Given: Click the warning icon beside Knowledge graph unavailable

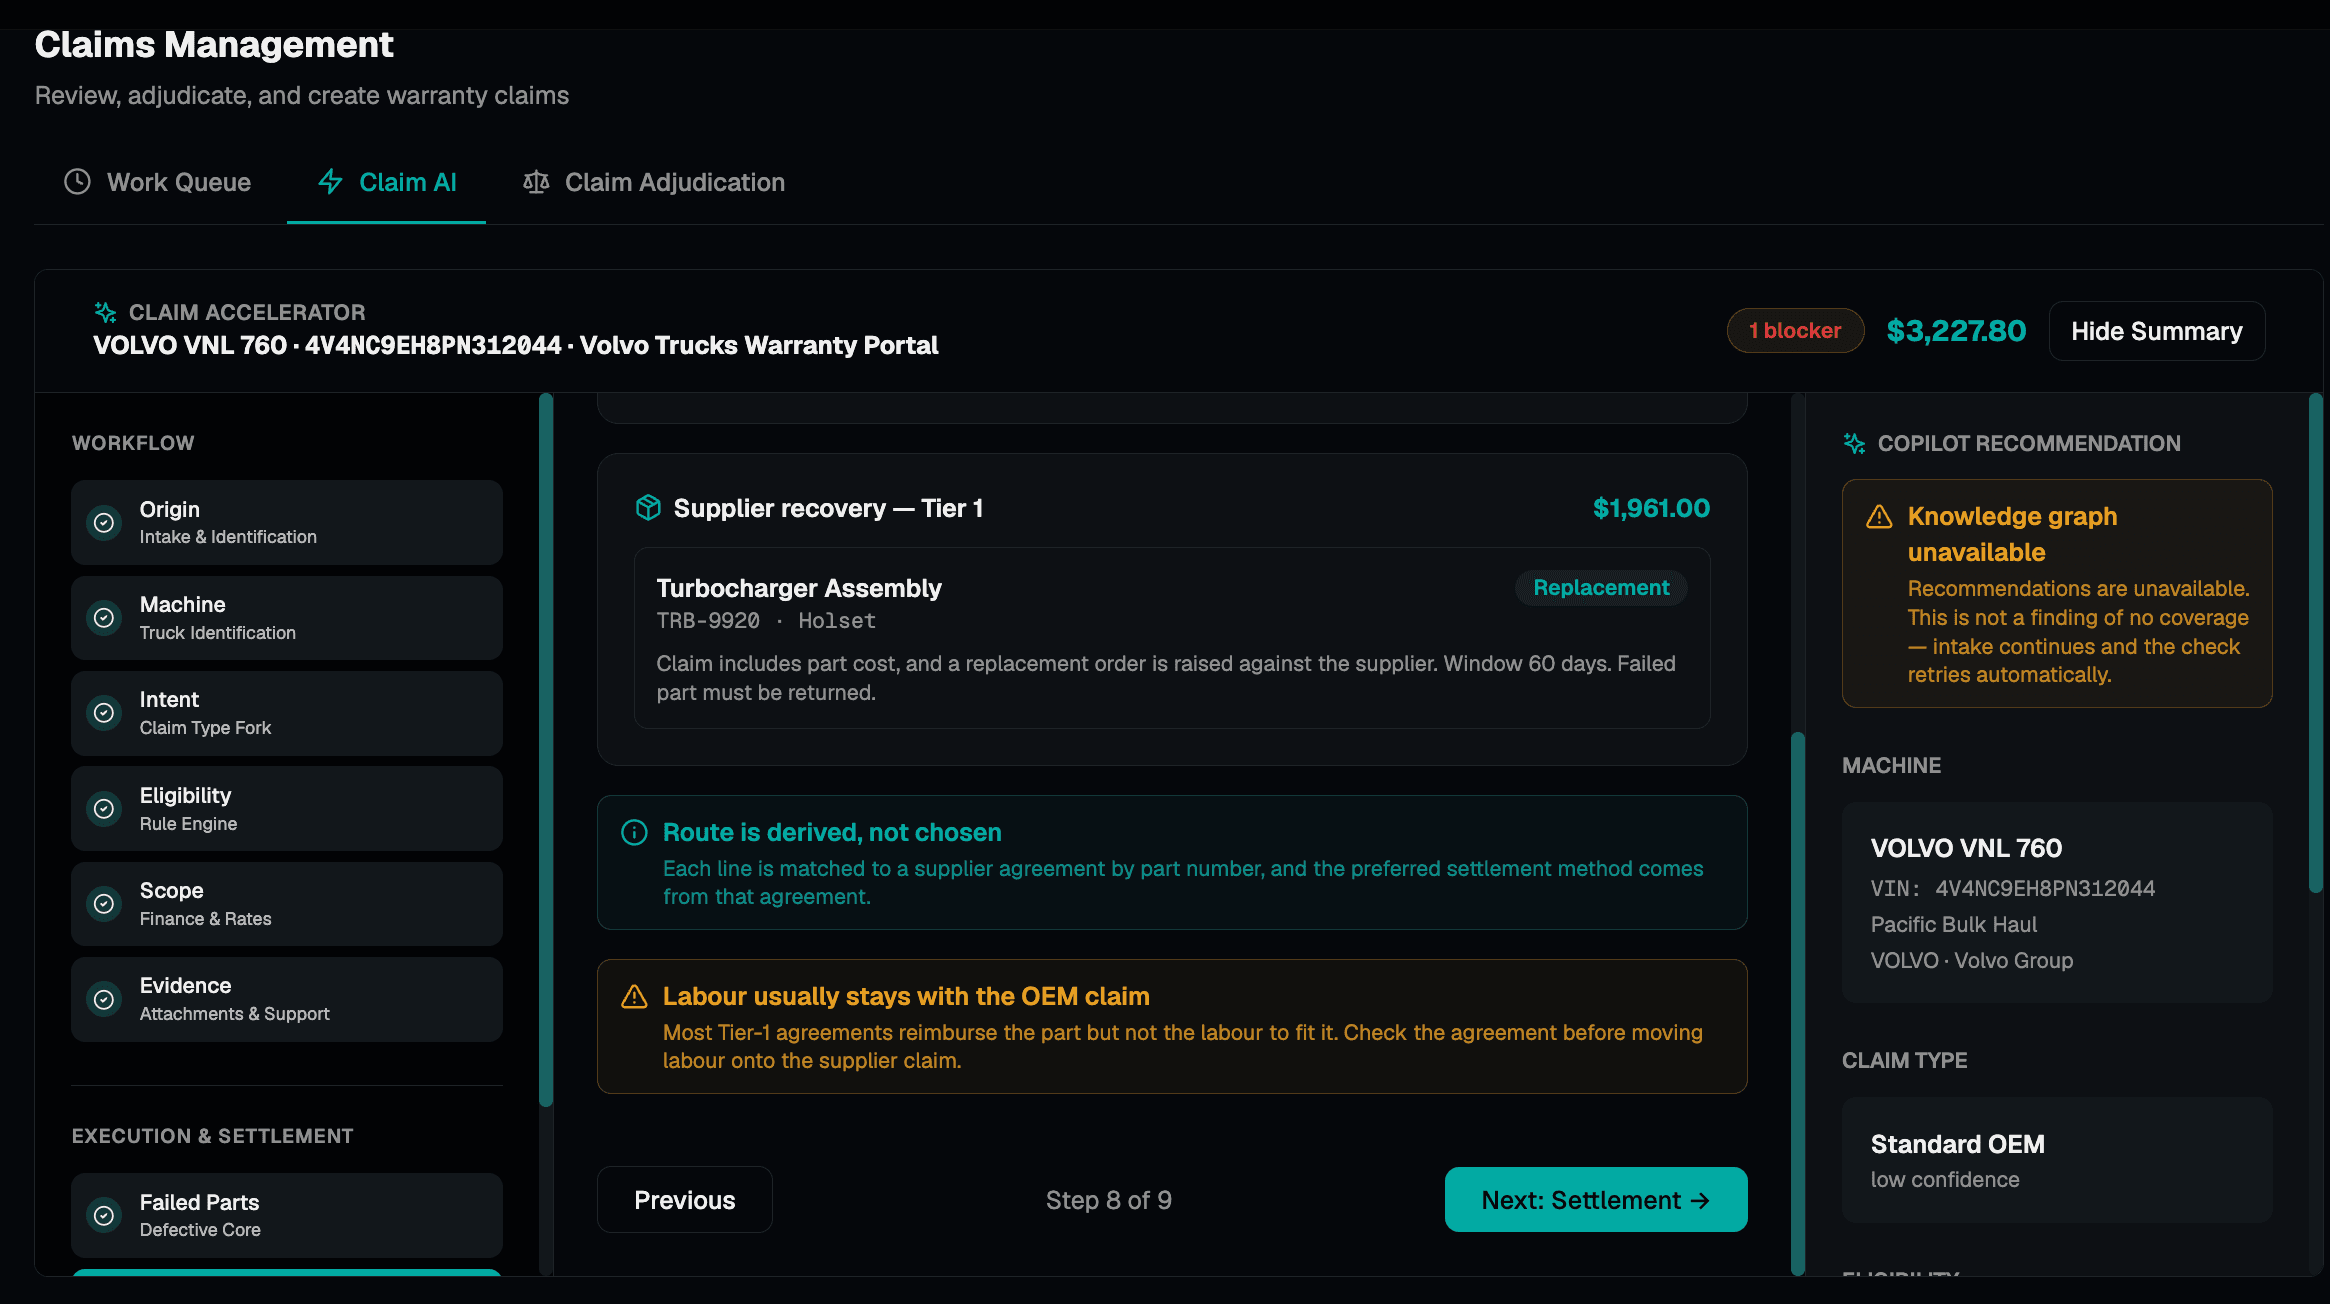Looking at the screenshot, I should 1879,517.
